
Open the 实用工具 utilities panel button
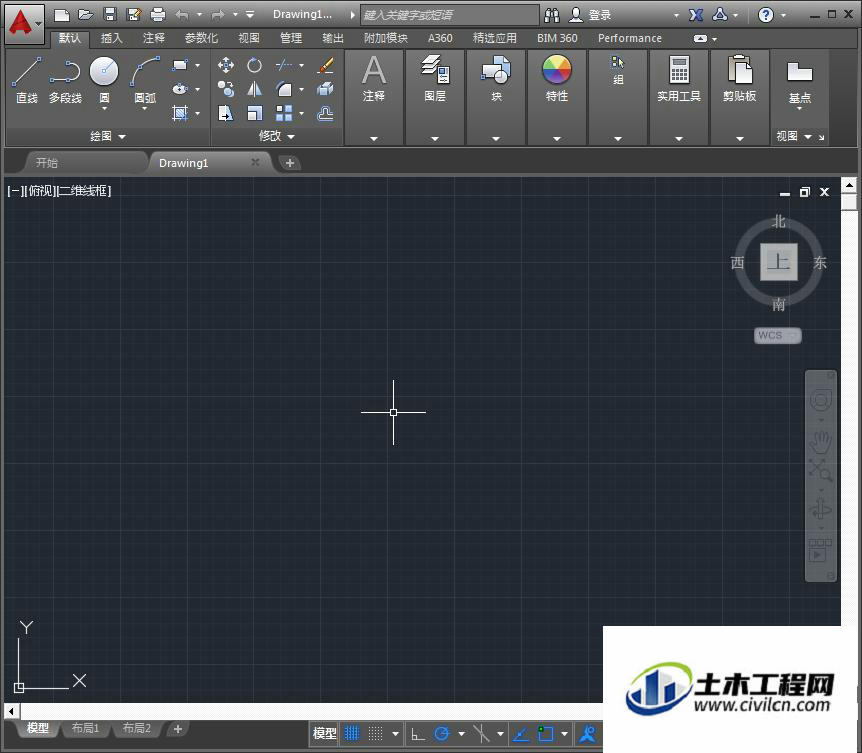678,81
